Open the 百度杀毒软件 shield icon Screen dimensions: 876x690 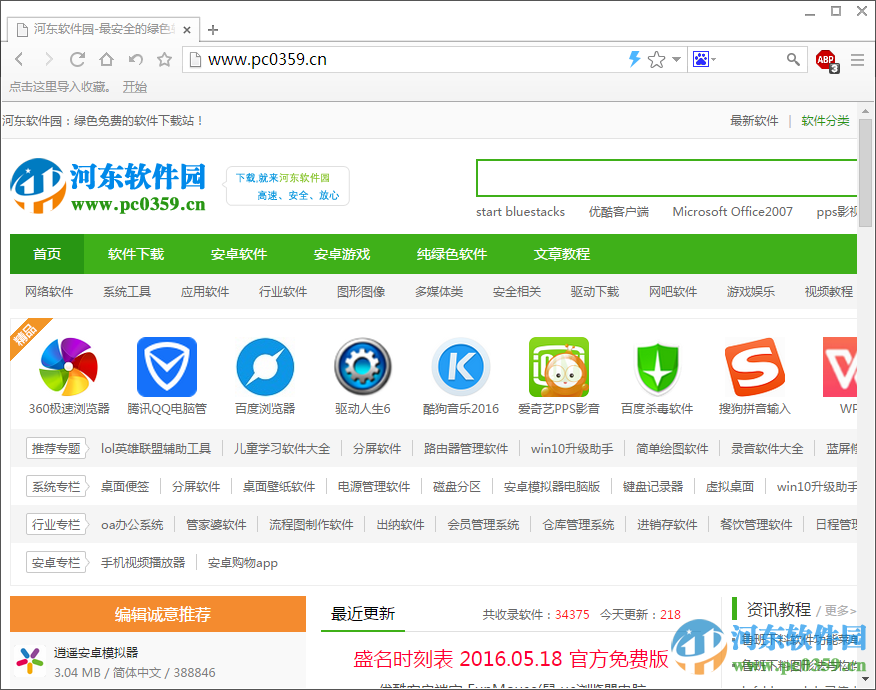656,367
